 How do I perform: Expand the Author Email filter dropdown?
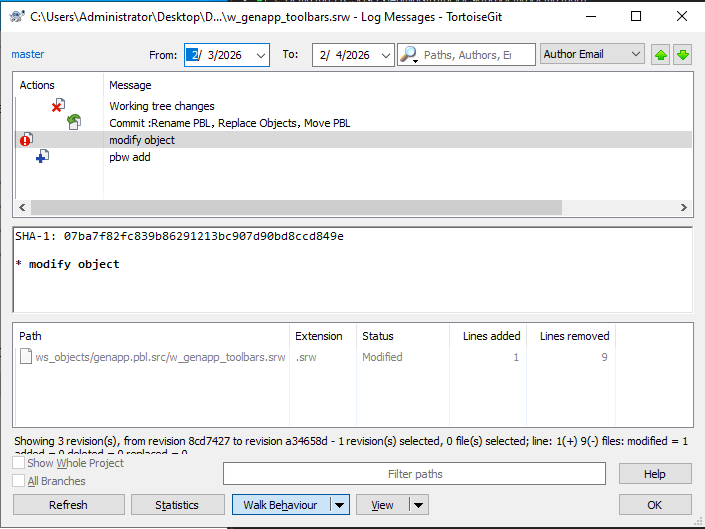(x=635, y=55)
